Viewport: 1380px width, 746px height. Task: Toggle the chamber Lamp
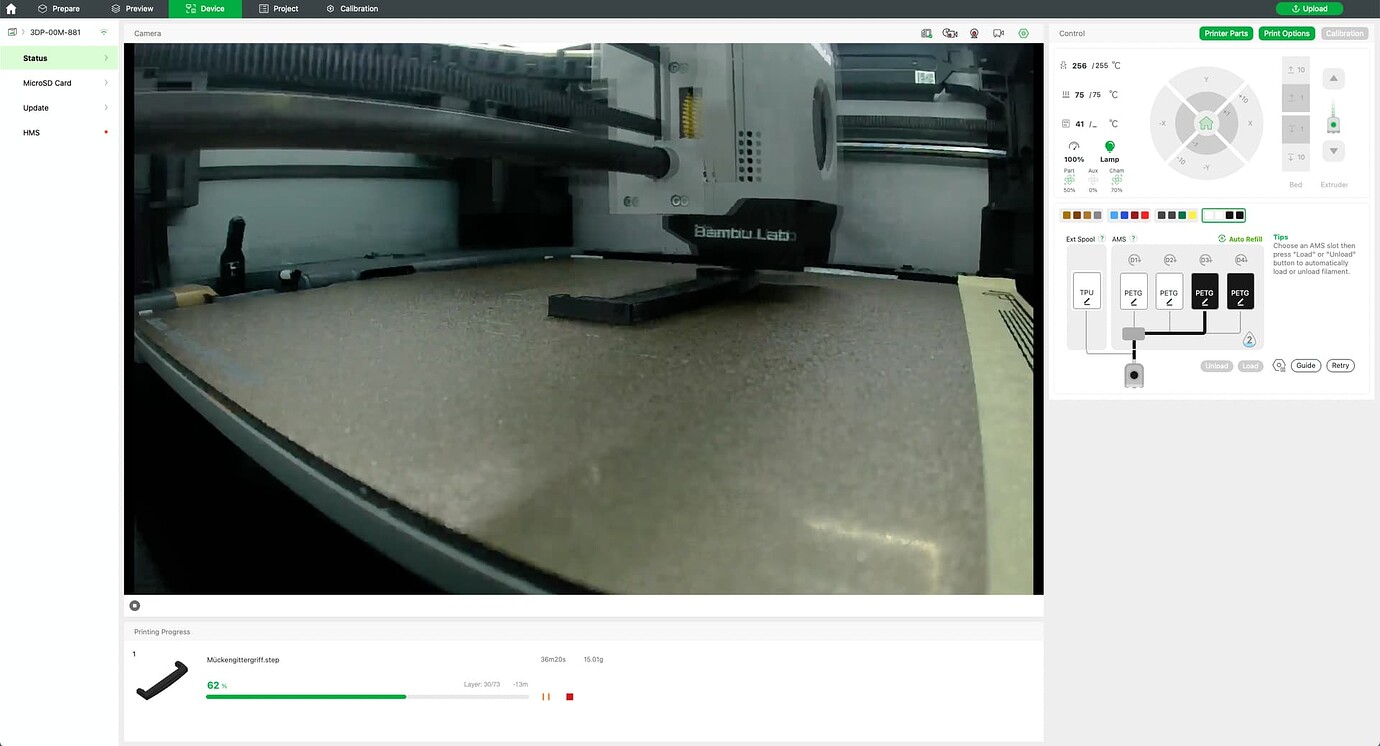[x=1109, y=151]
